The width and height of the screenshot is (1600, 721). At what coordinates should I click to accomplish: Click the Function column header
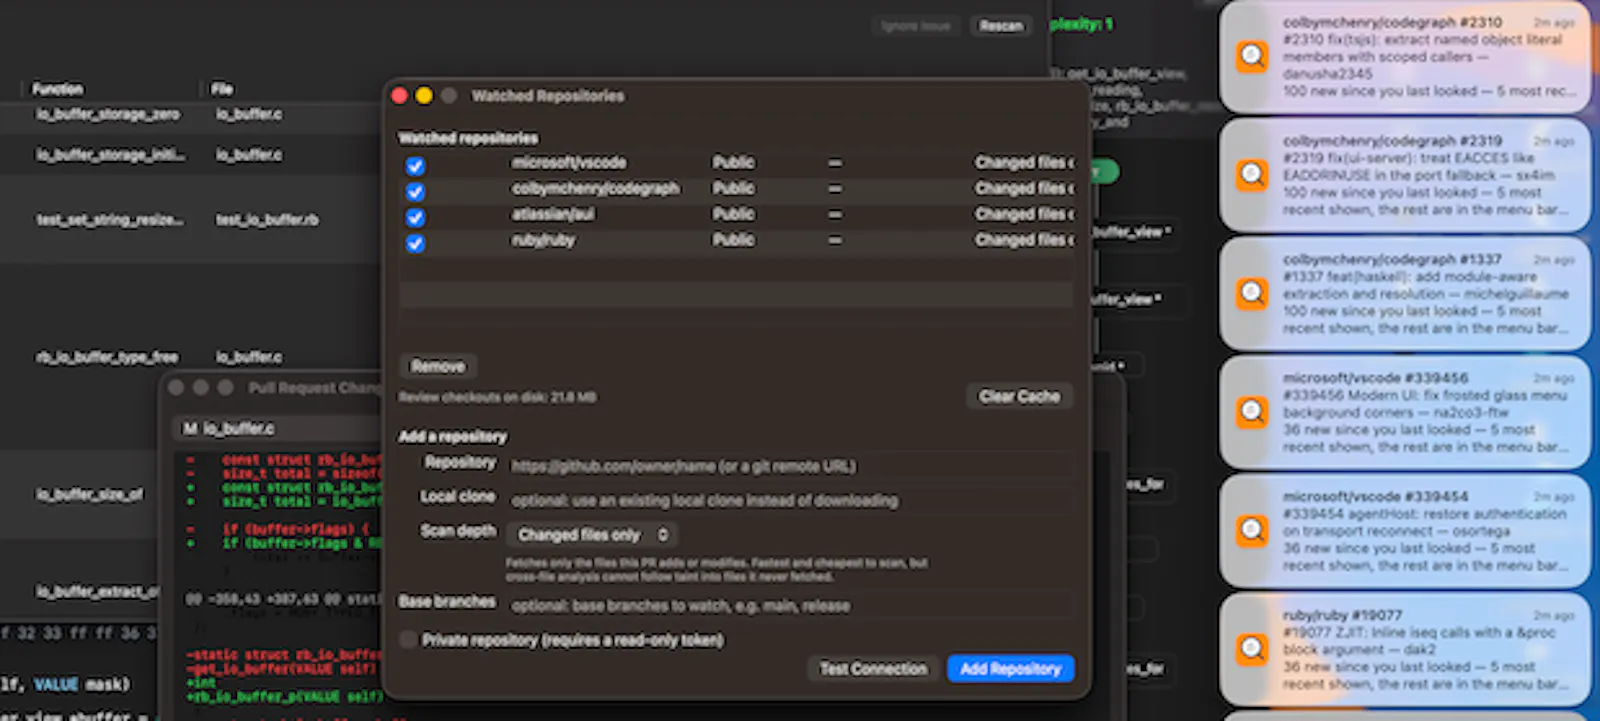coord(58,89)
